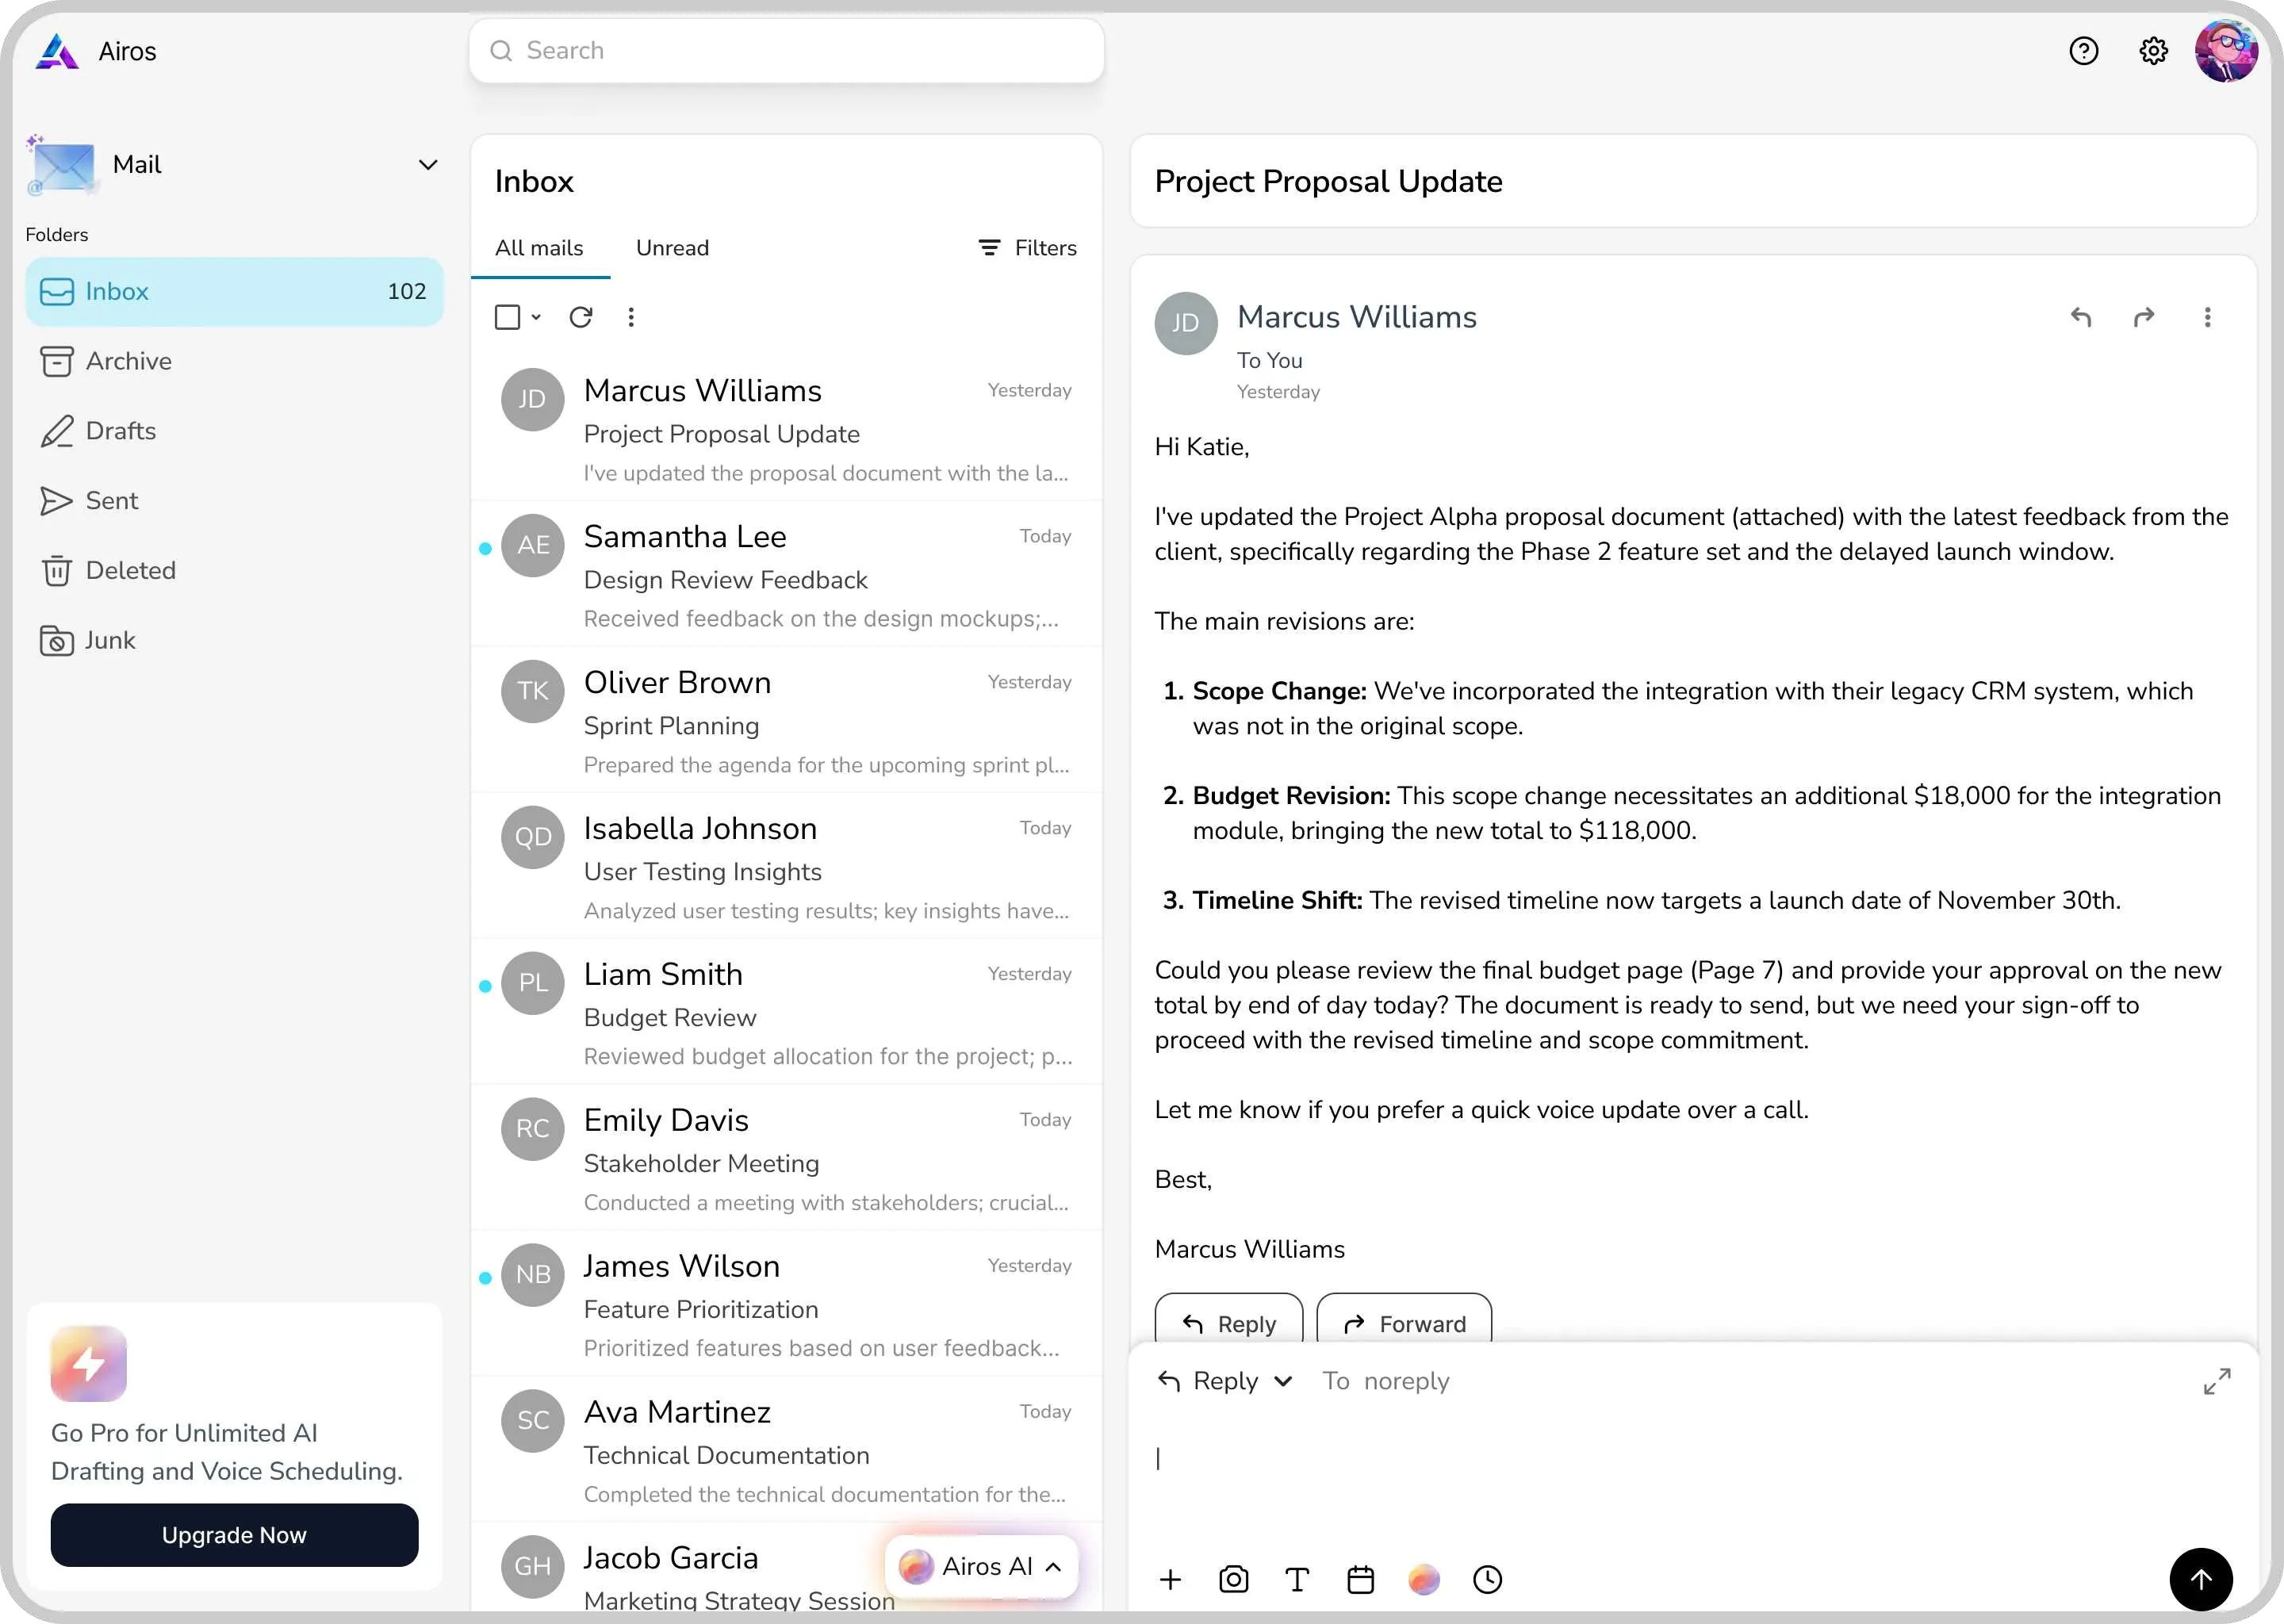Open the Reply type dropdown in composer

(1226, 1381)
